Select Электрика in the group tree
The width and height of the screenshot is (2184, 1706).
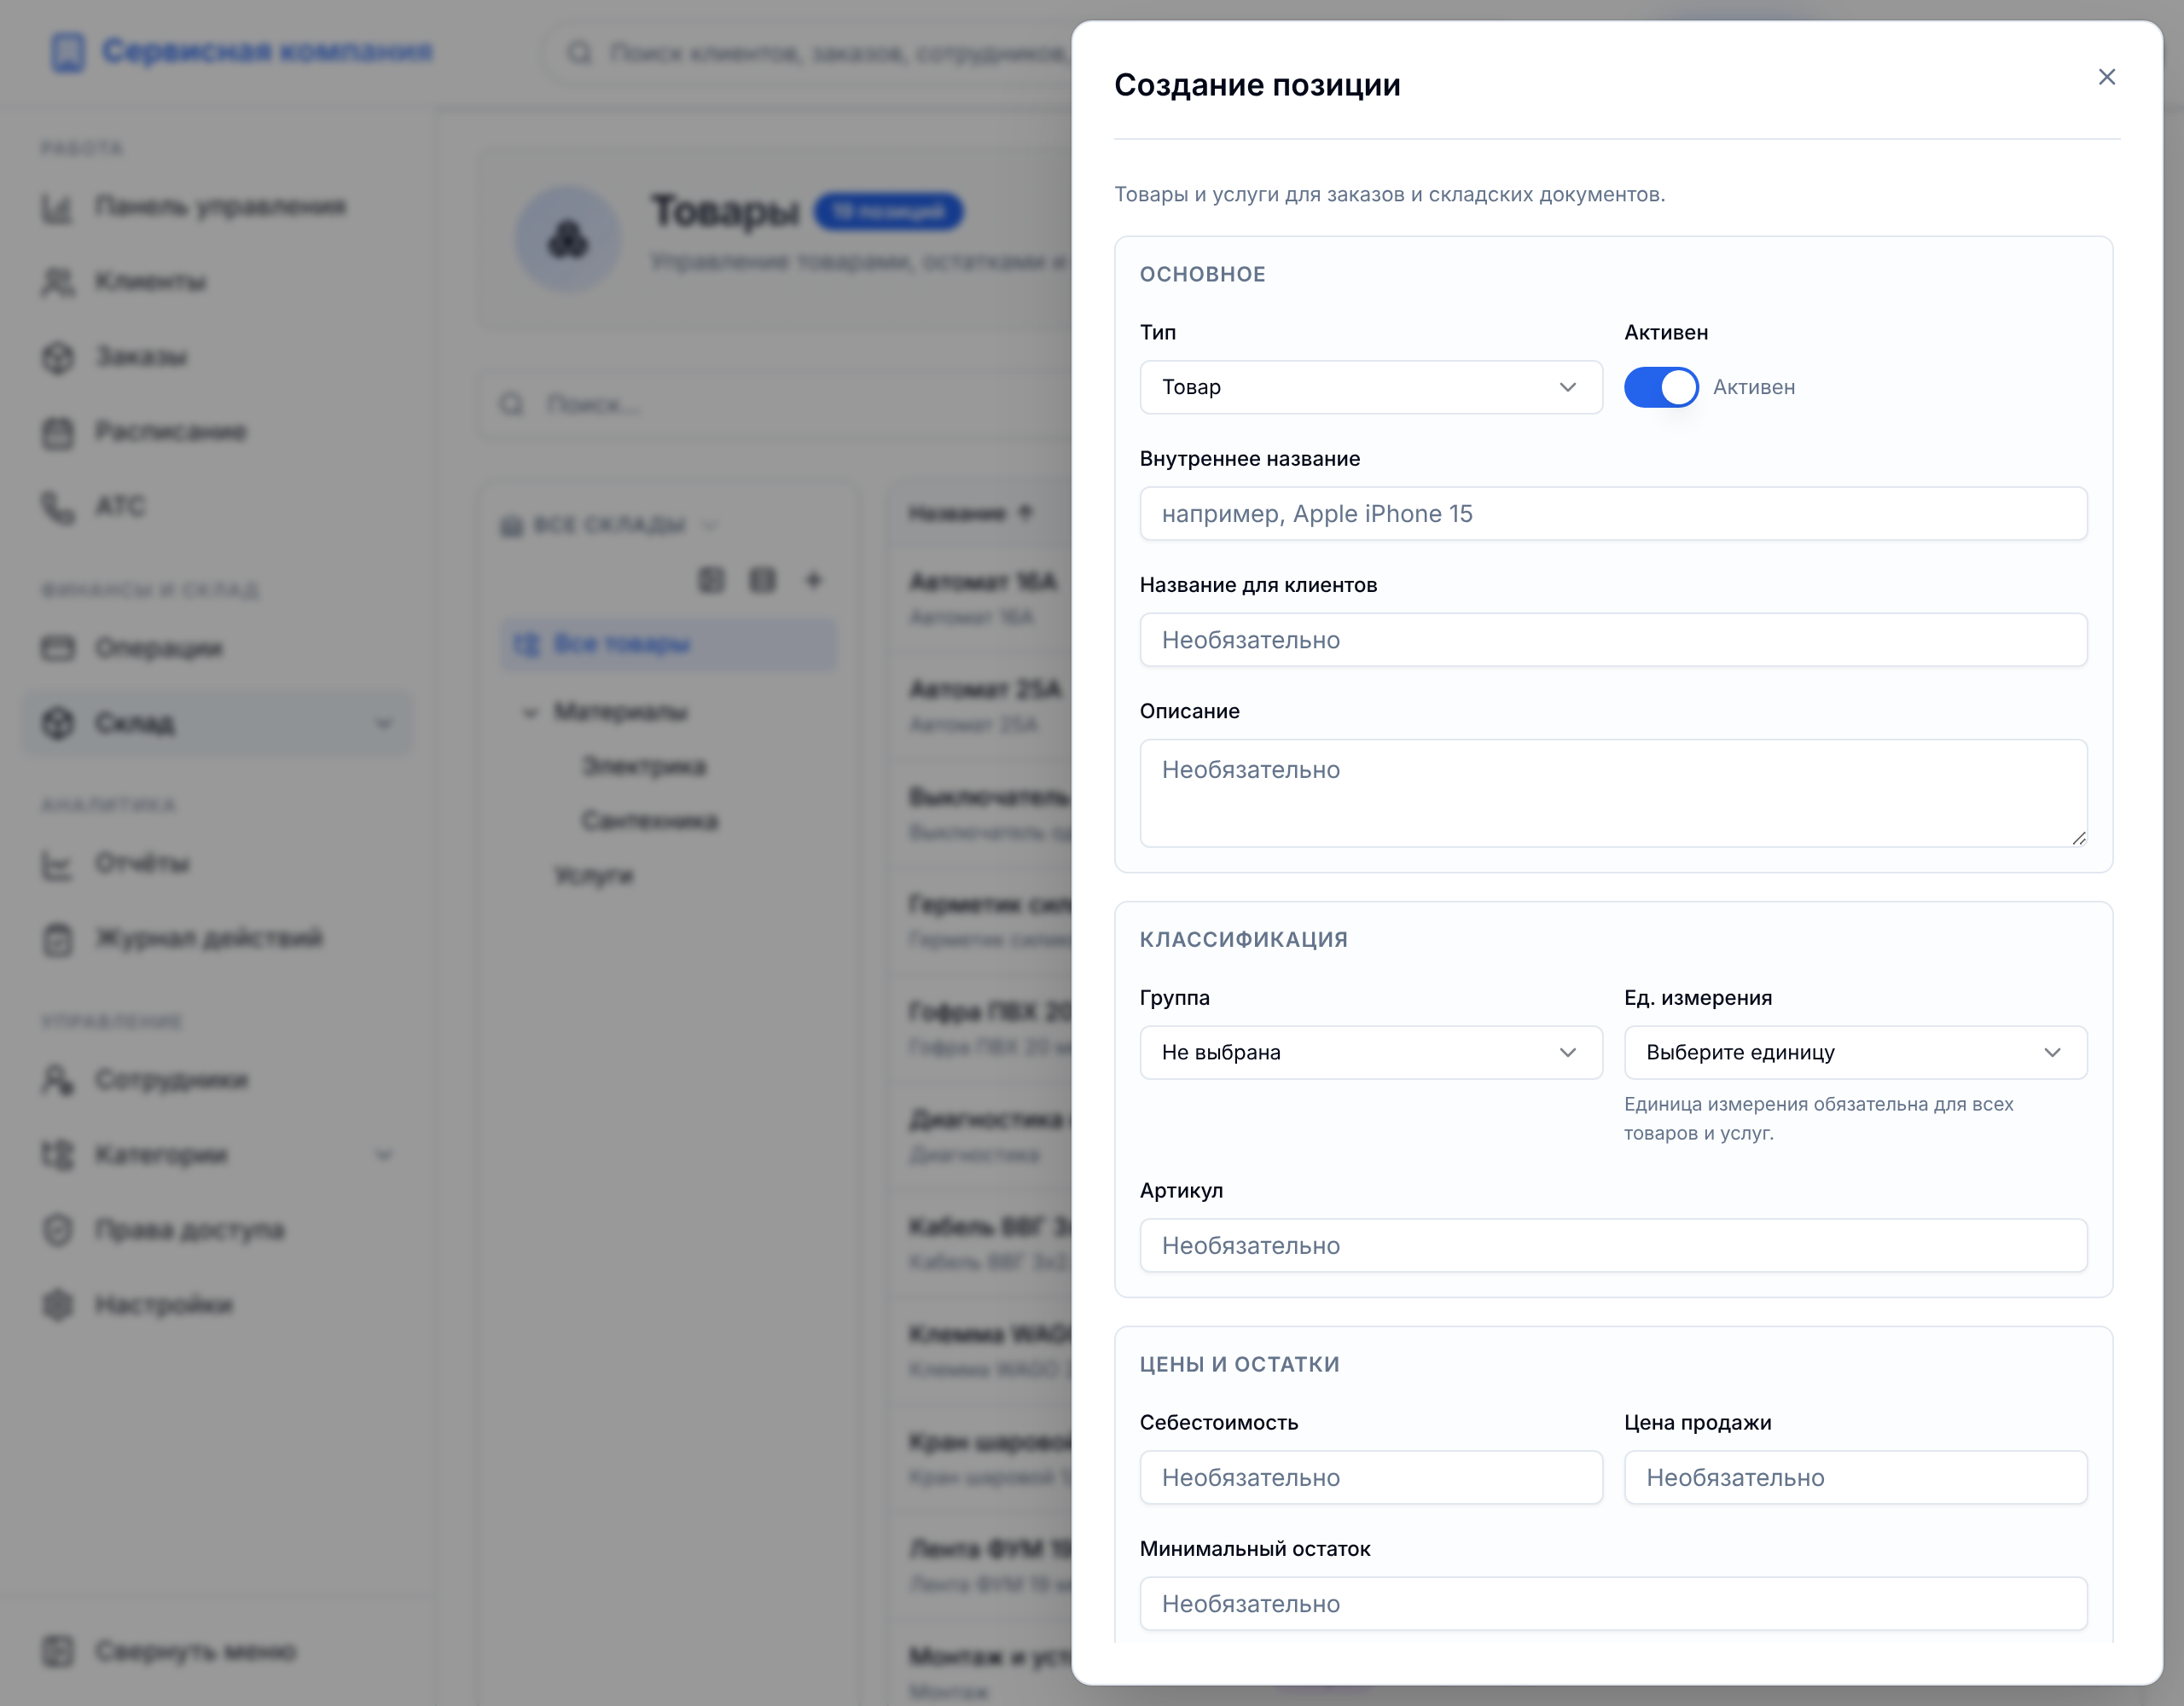644,767
